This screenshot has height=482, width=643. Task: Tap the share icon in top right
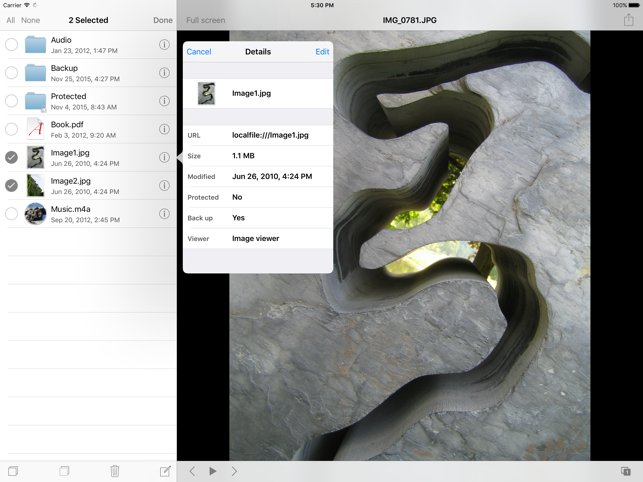coord(628,20)
